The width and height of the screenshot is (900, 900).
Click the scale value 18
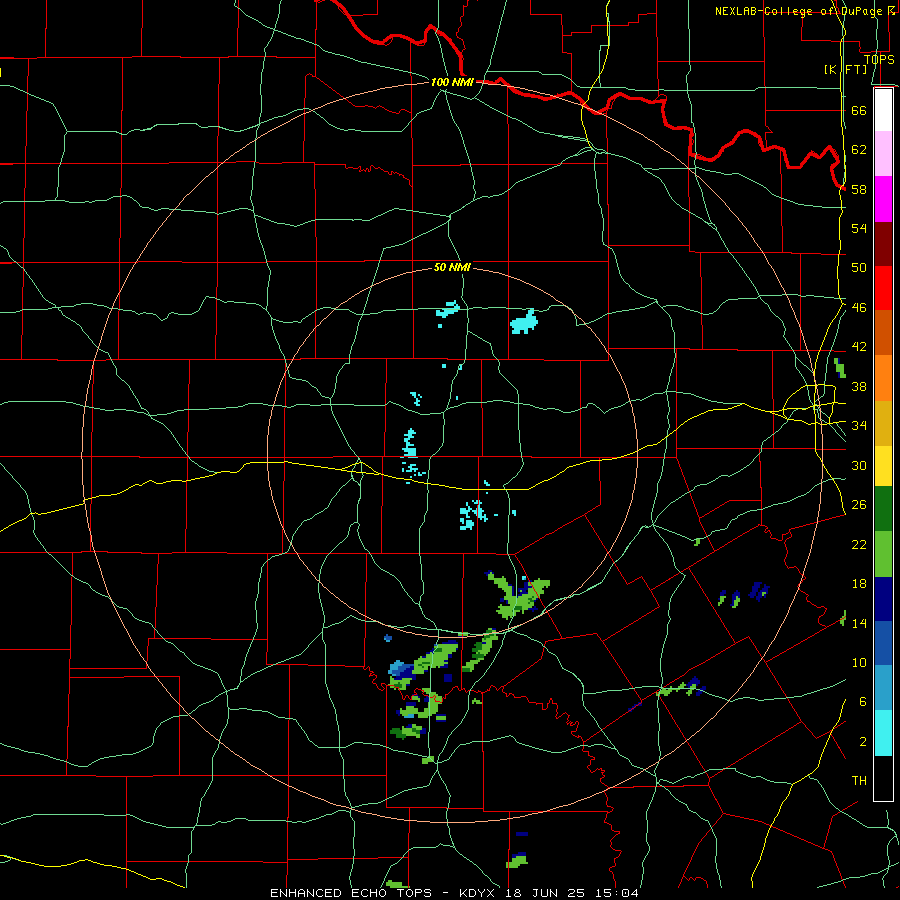point(859,584)
